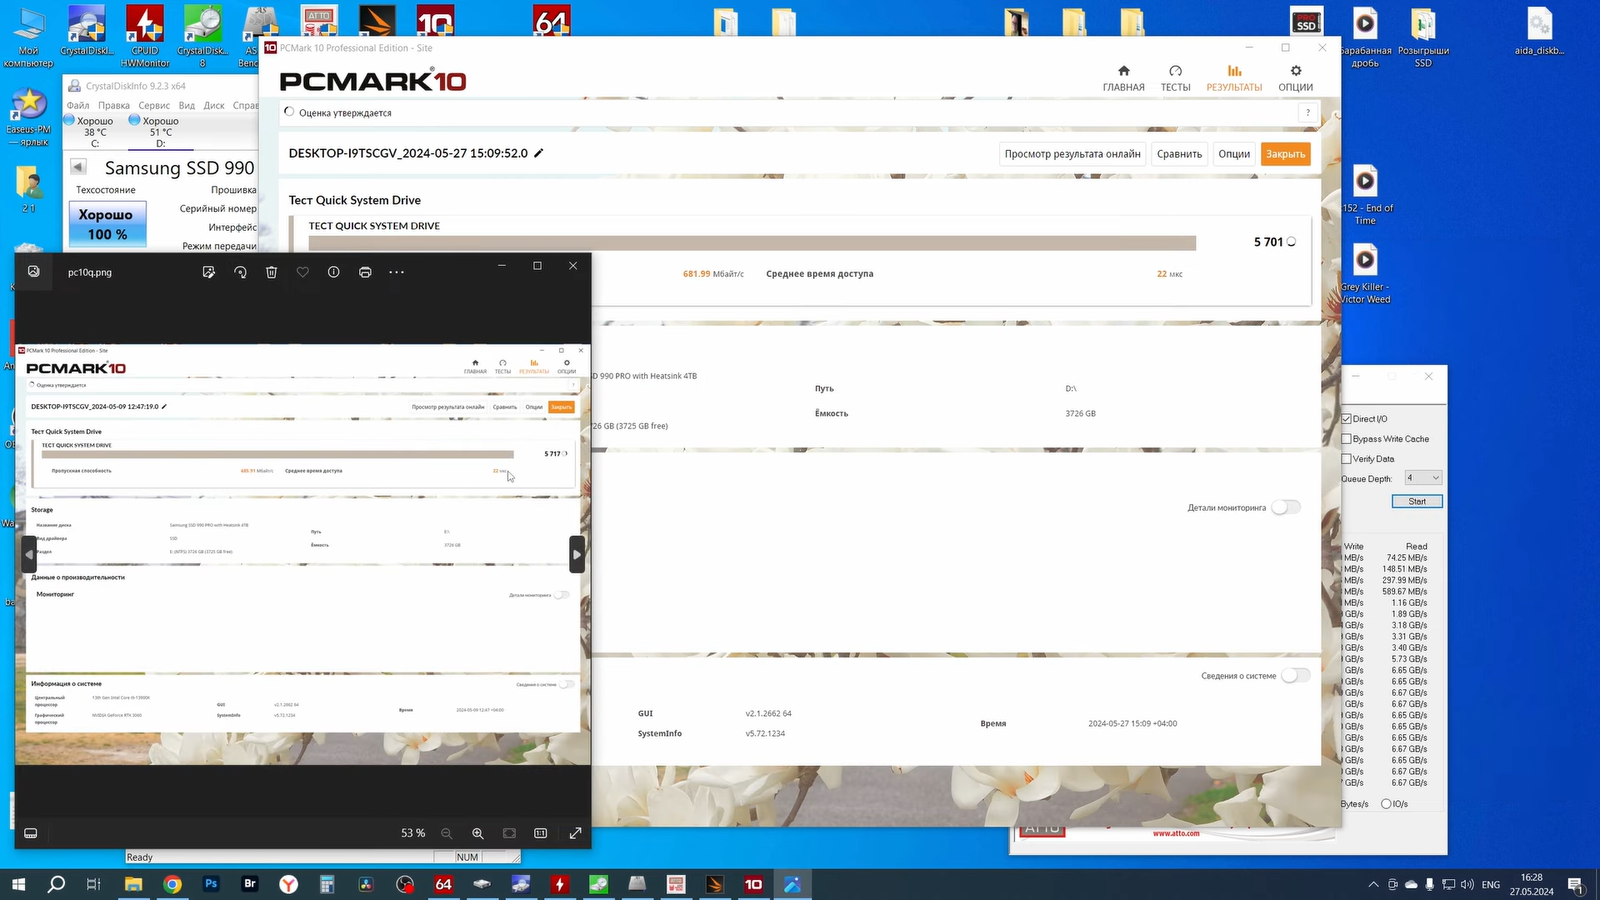Uncheck the Direct I/O checkbox
The image size is (1600, 900).
(1347, 419)
